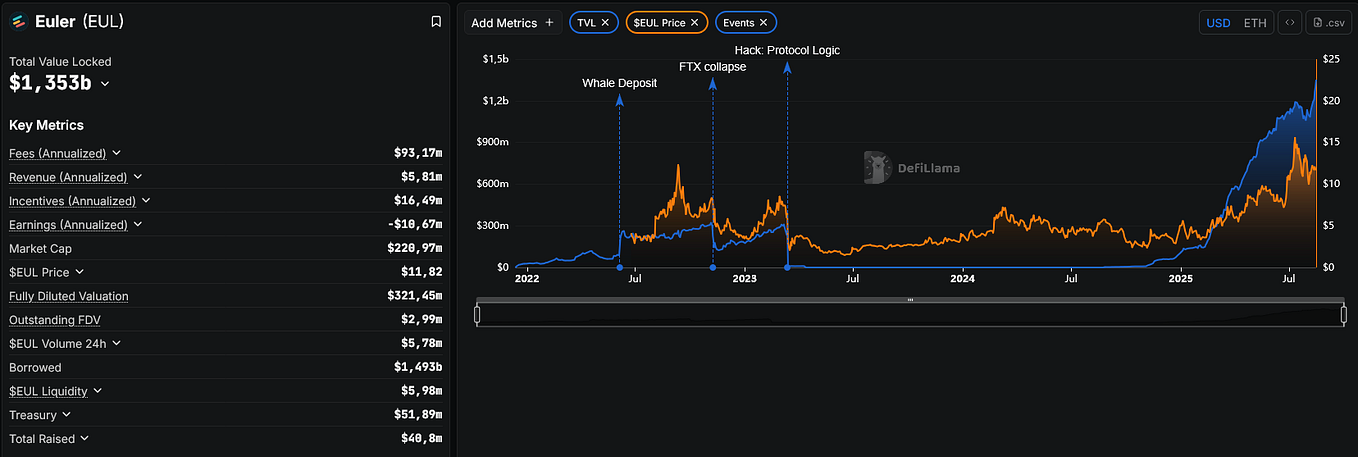Remove the Events metric chip
This screenshot has width=1358, height=457.
[764, 22]
